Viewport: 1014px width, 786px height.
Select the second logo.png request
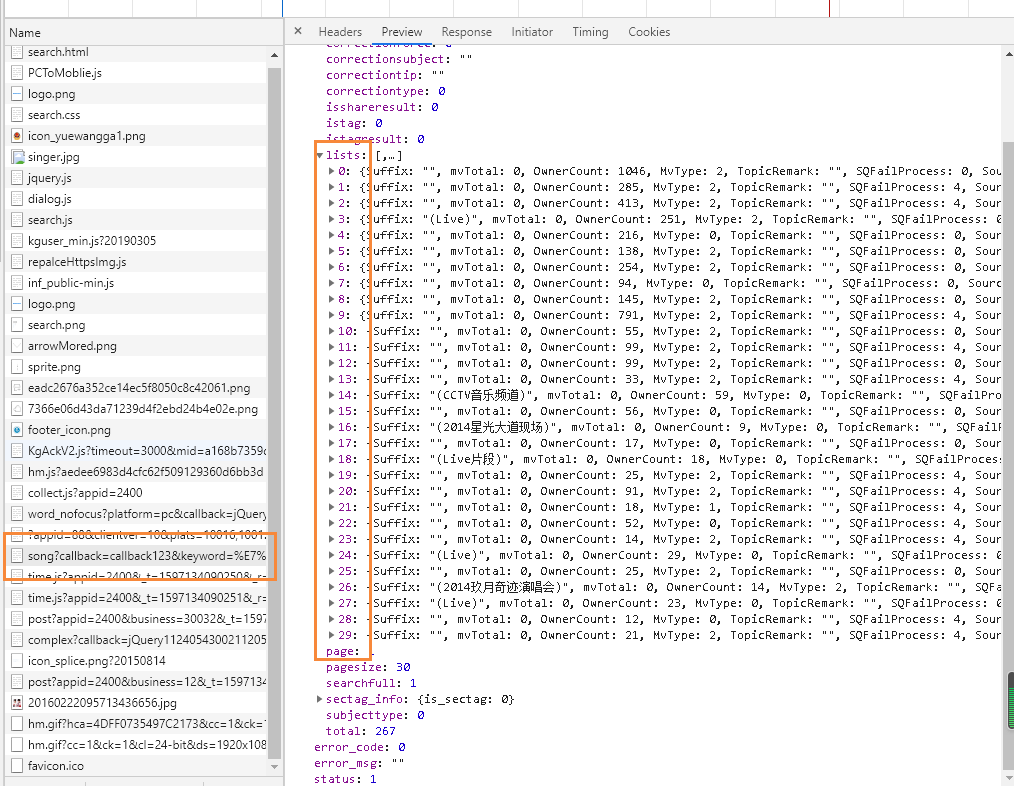point(136,304)
